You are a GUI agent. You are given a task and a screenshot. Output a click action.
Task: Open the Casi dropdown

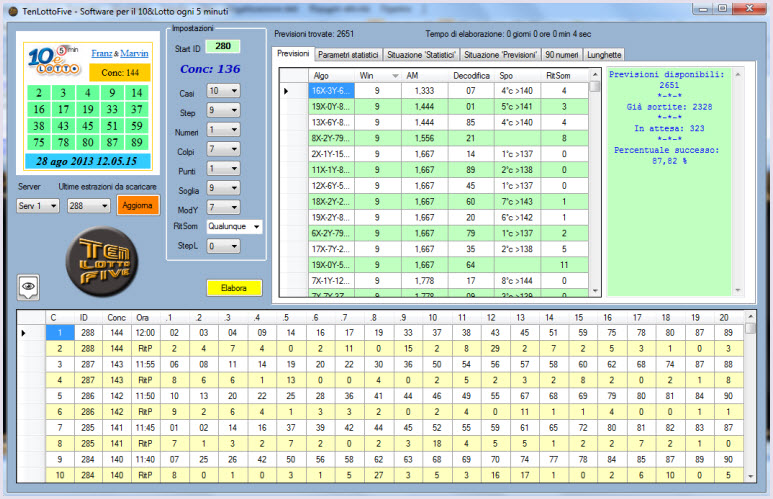coord(223,91)
